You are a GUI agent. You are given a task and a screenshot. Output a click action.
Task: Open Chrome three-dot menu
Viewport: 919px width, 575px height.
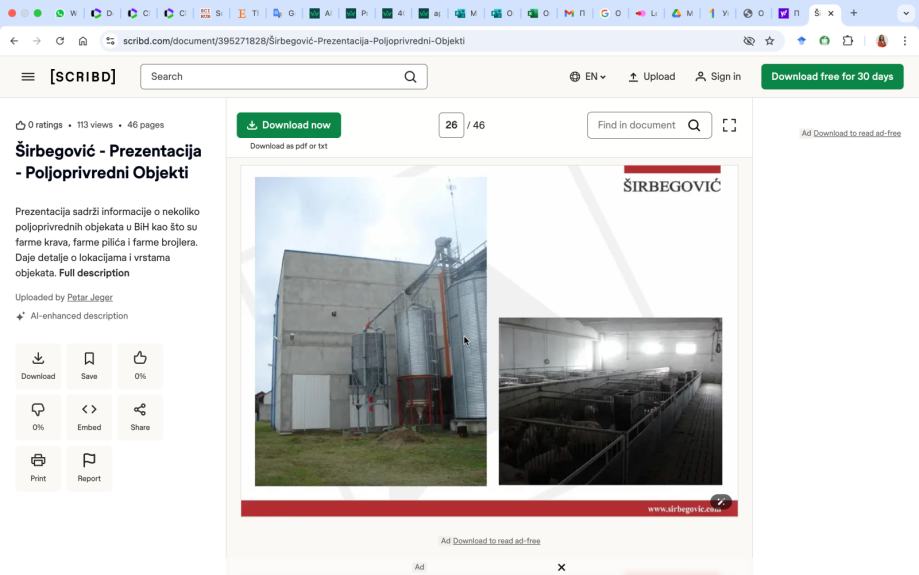coord(904,41)
